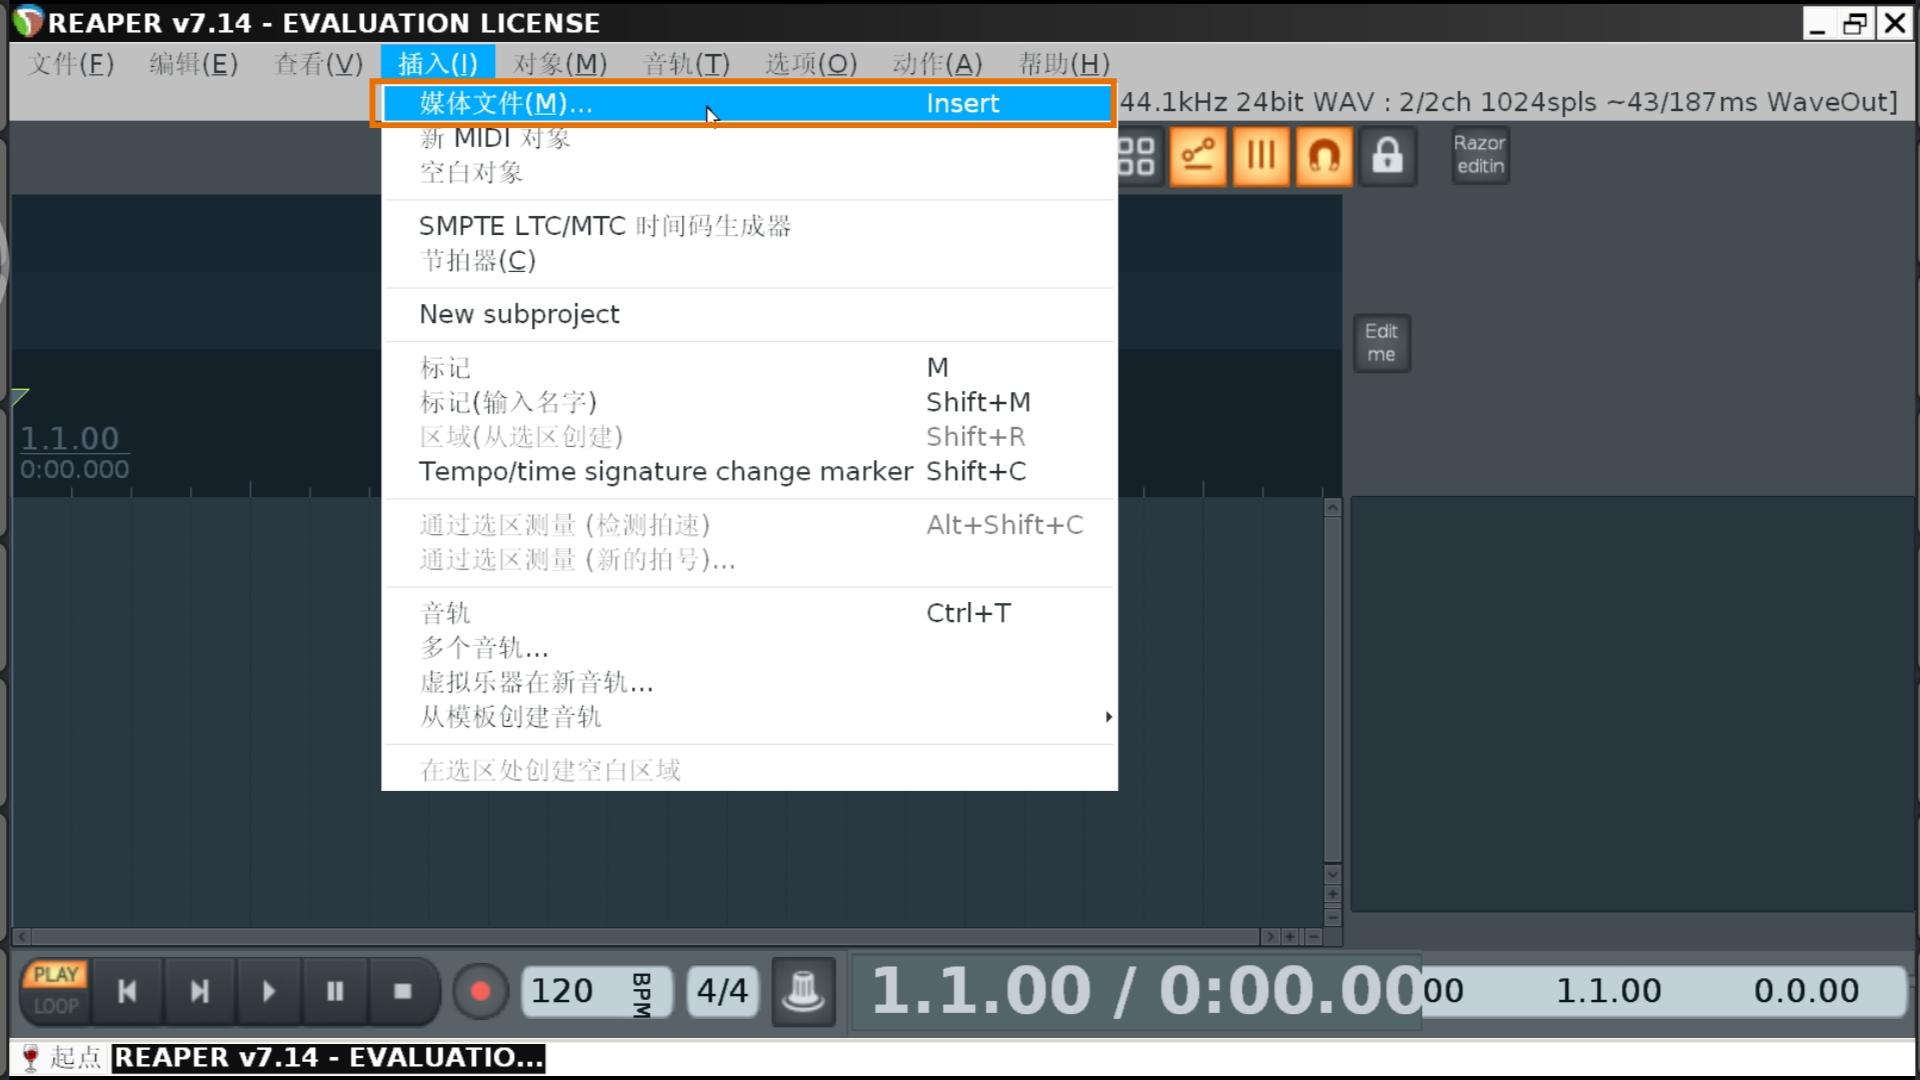Toggle snapping magnet icon
The width and height of the screenshot is (1920, 1080).
click(1324, 157)
